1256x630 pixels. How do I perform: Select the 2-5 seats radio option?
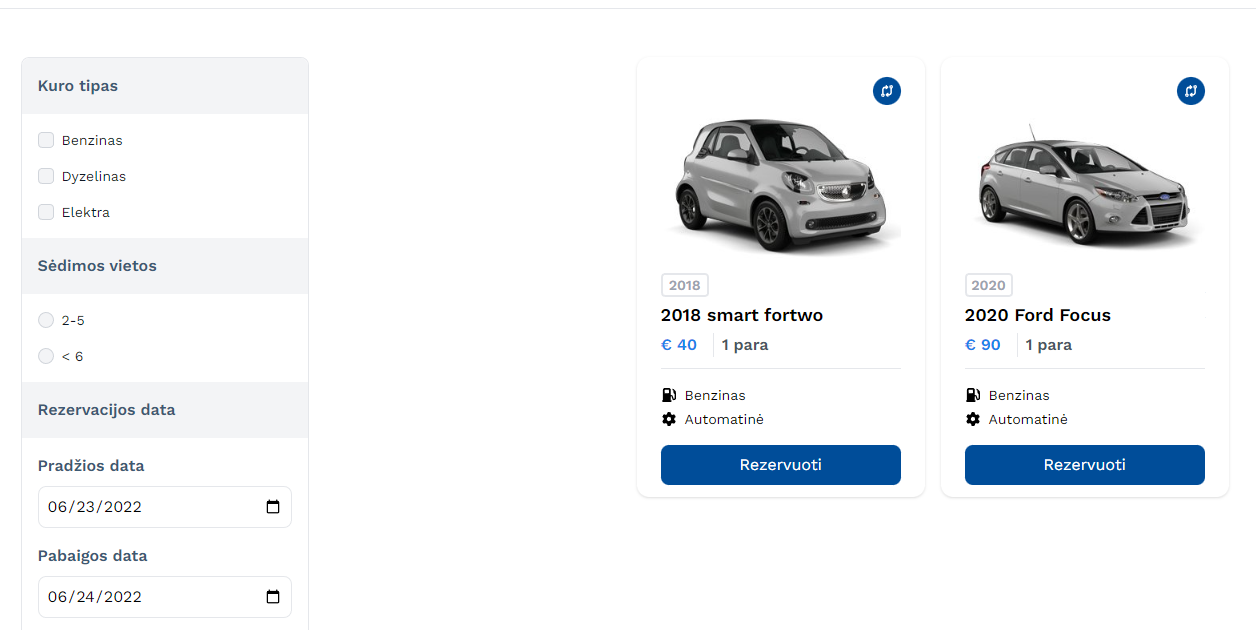46,320
